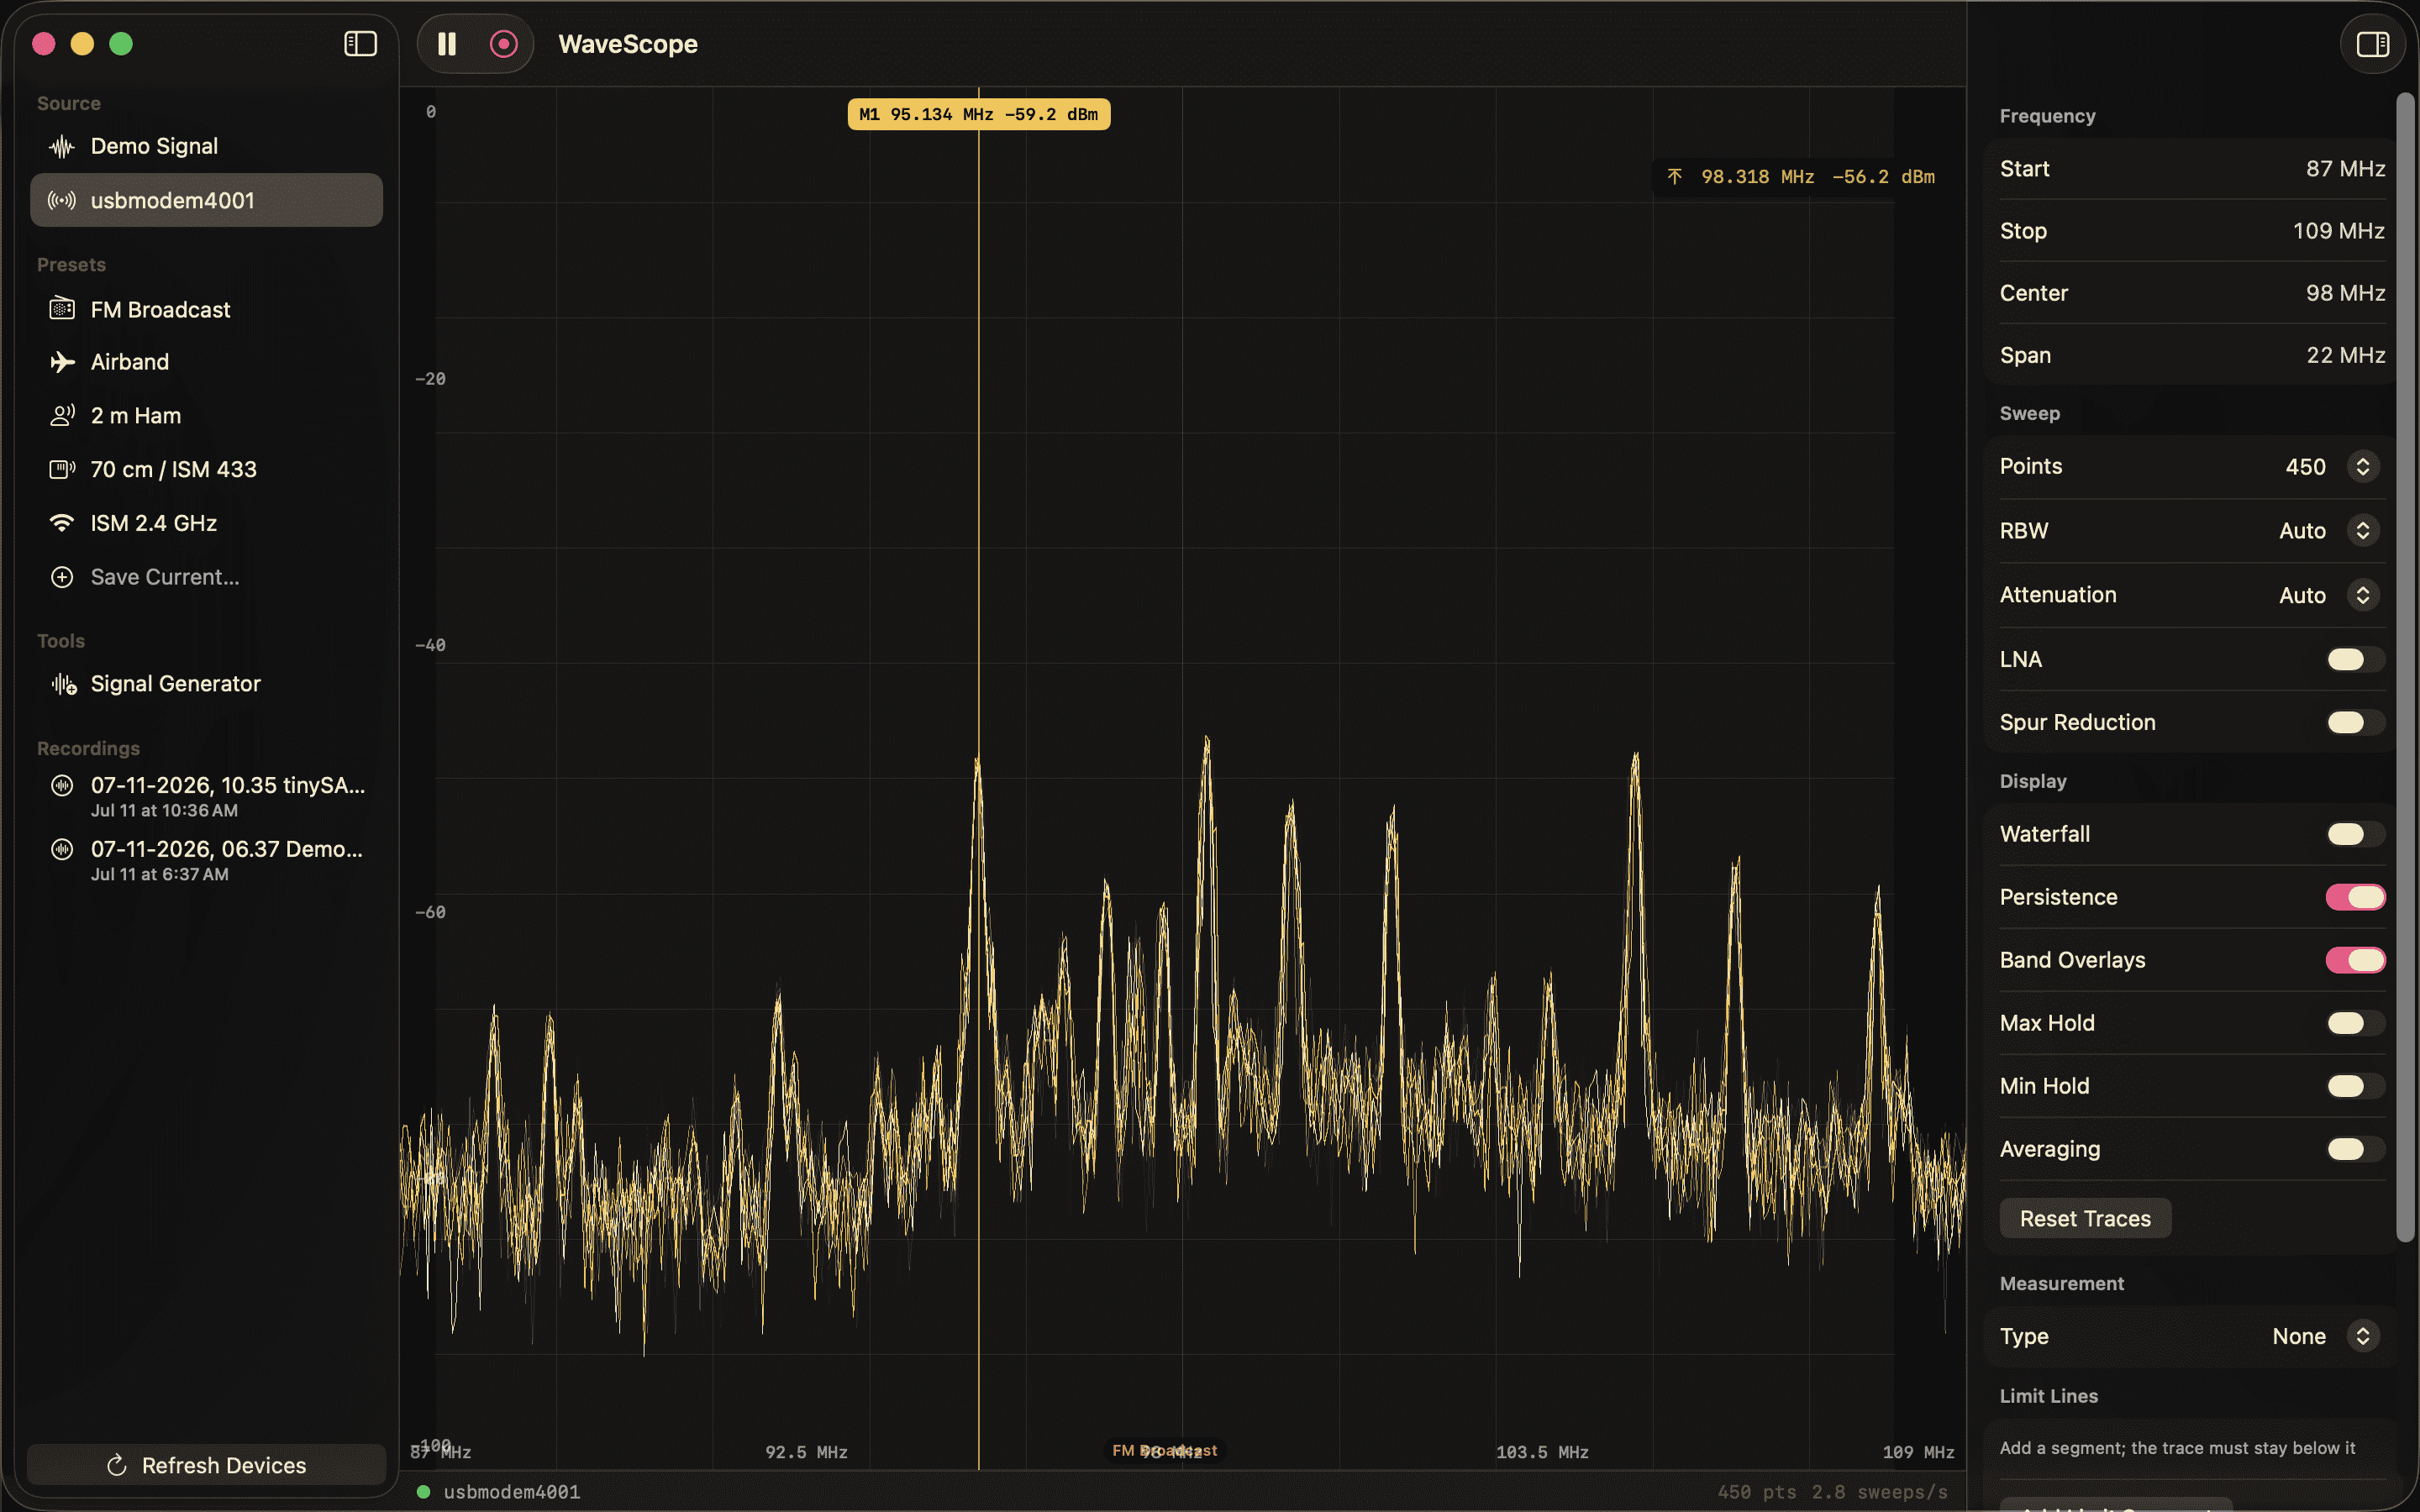The image size is (2420, 1512).
Task: Load the 2 m Ham preset
Action: (x=206, y=415)
